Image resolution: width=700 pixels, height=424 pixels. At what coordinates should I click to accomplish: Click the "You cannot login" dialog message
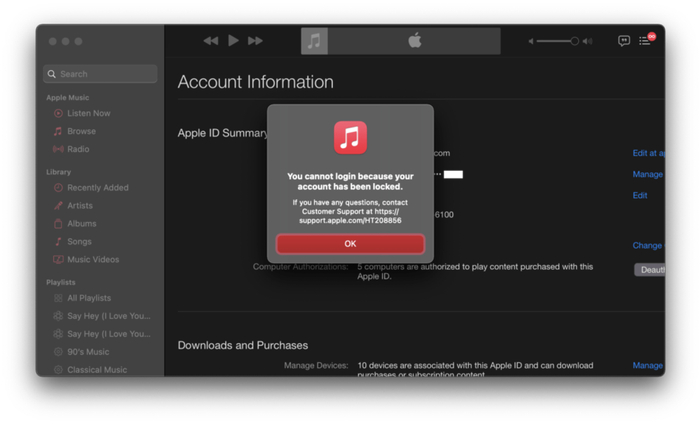[x=350, y=182]
